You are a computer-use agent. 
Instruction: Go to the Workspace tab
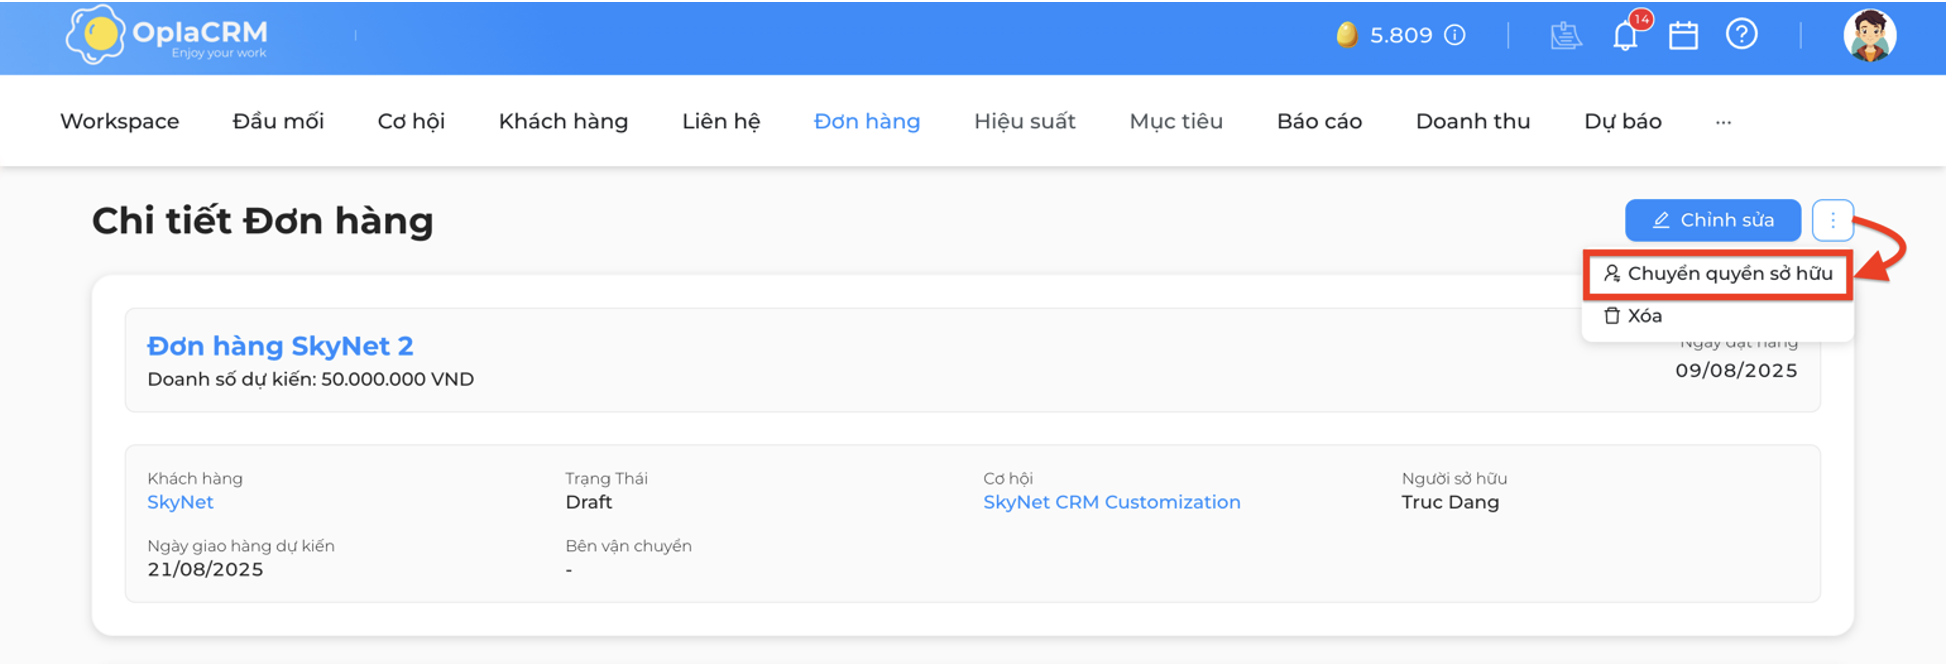pyautogui.click(x=120, y=121)
